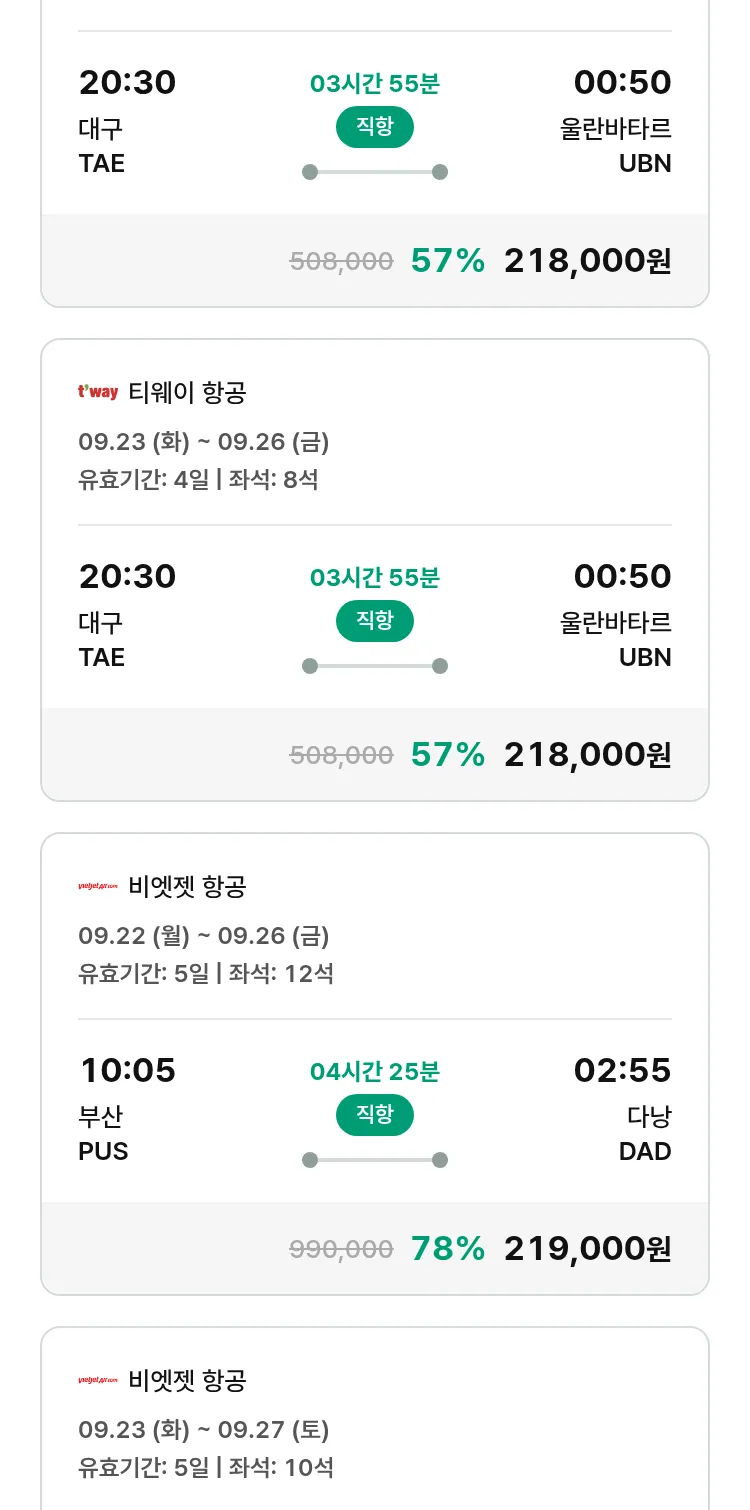
Task: Open the 219,000원 fare
Action: point(587,1248)
